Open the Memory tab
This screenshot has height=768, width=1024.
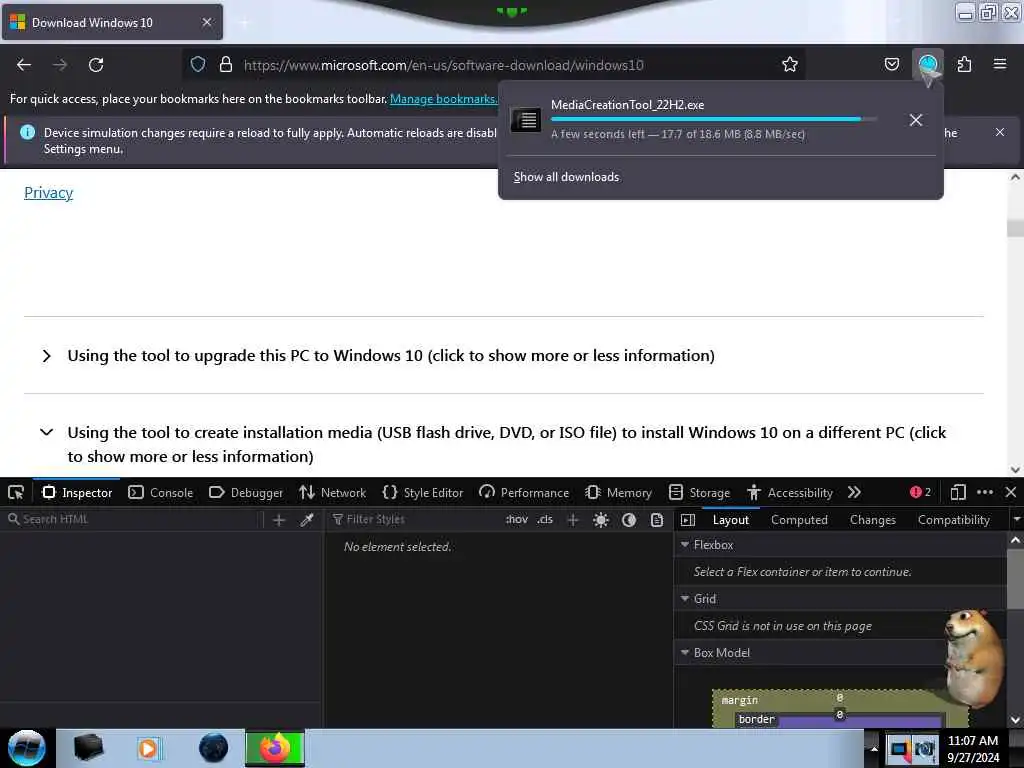(618, 492)
